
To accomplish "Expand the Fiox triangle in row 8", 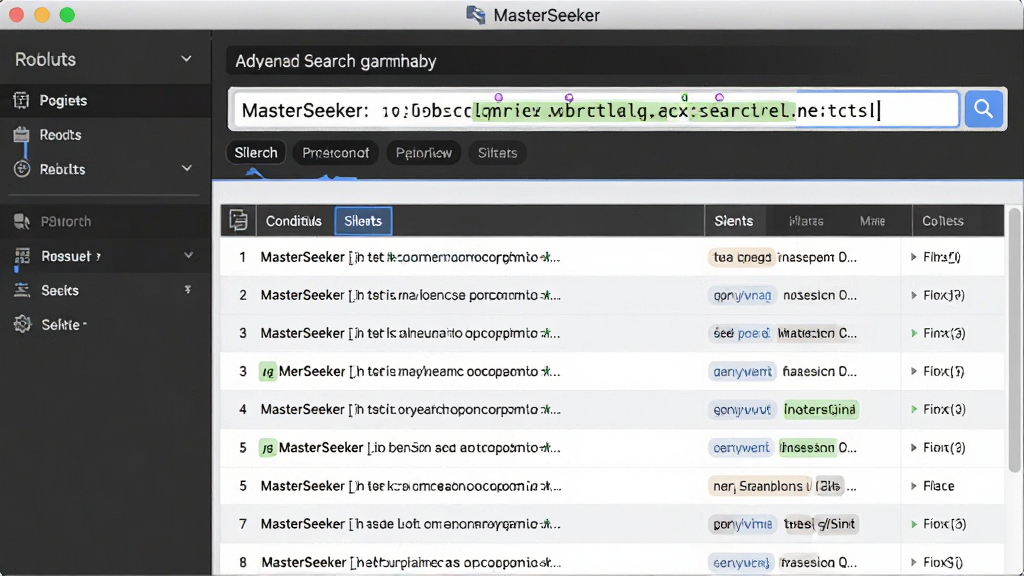I will tap(914, 562).
